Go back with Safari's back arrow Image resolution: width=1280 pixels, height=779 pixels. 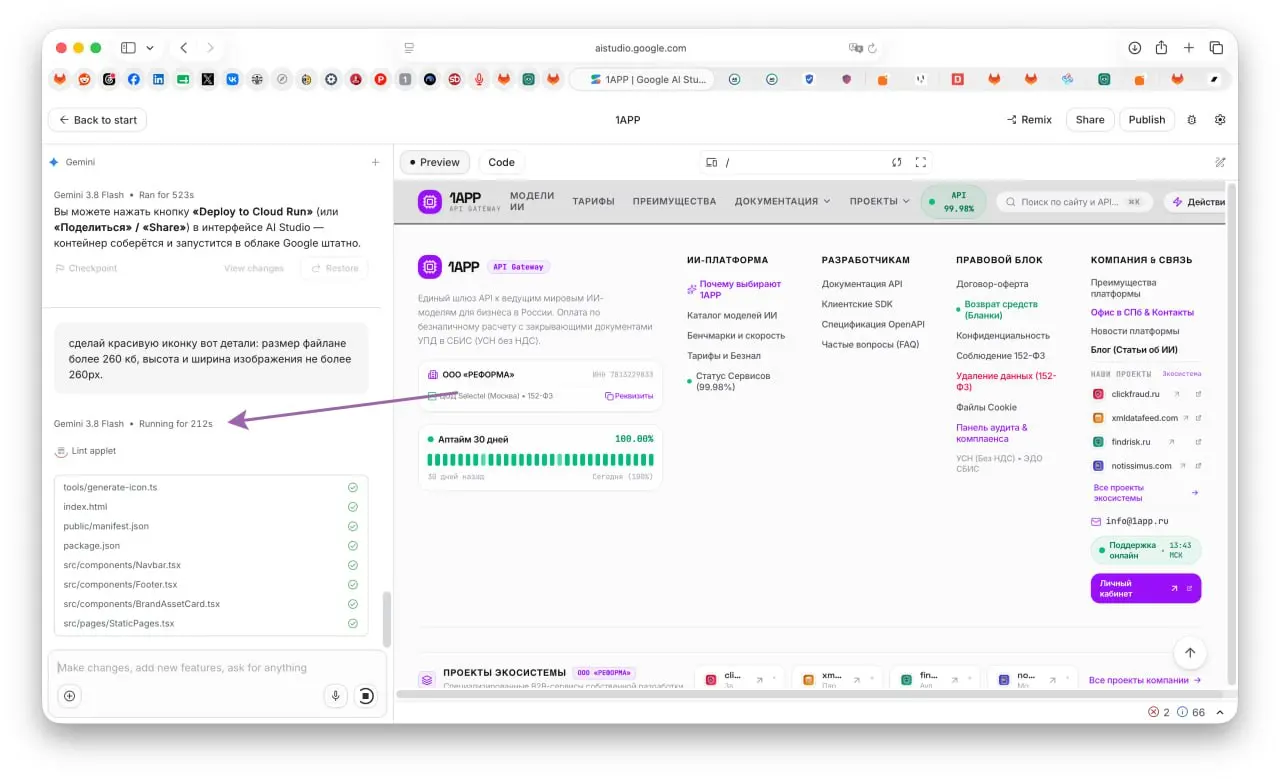tap(183, 48)
